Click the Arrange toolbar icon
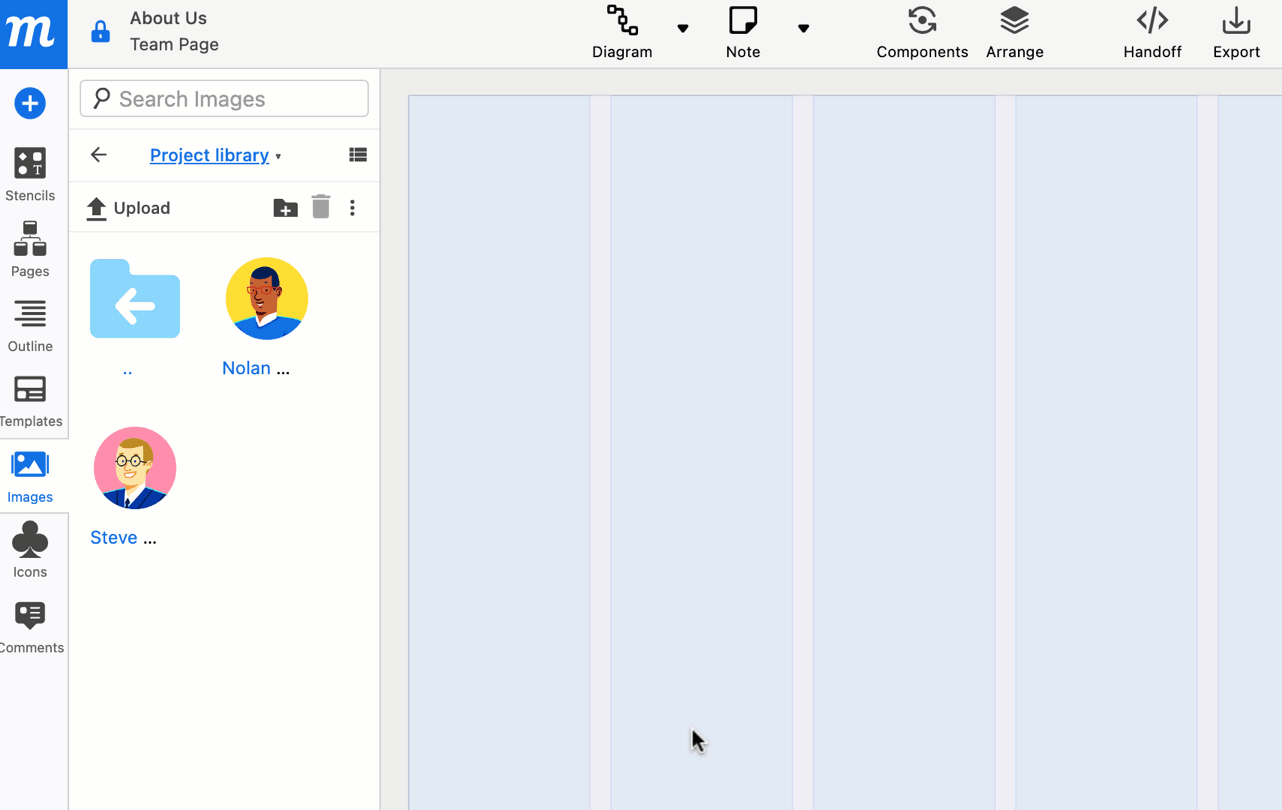 pos(1014,30)
